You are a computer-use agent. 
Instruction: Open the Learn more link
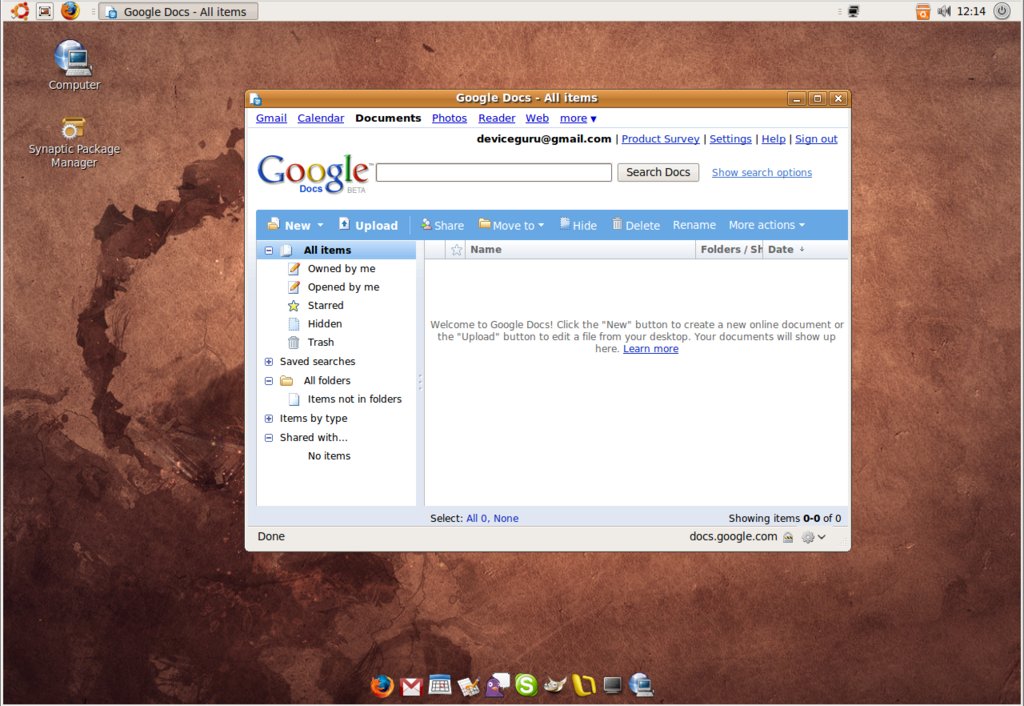coord(650,349)
